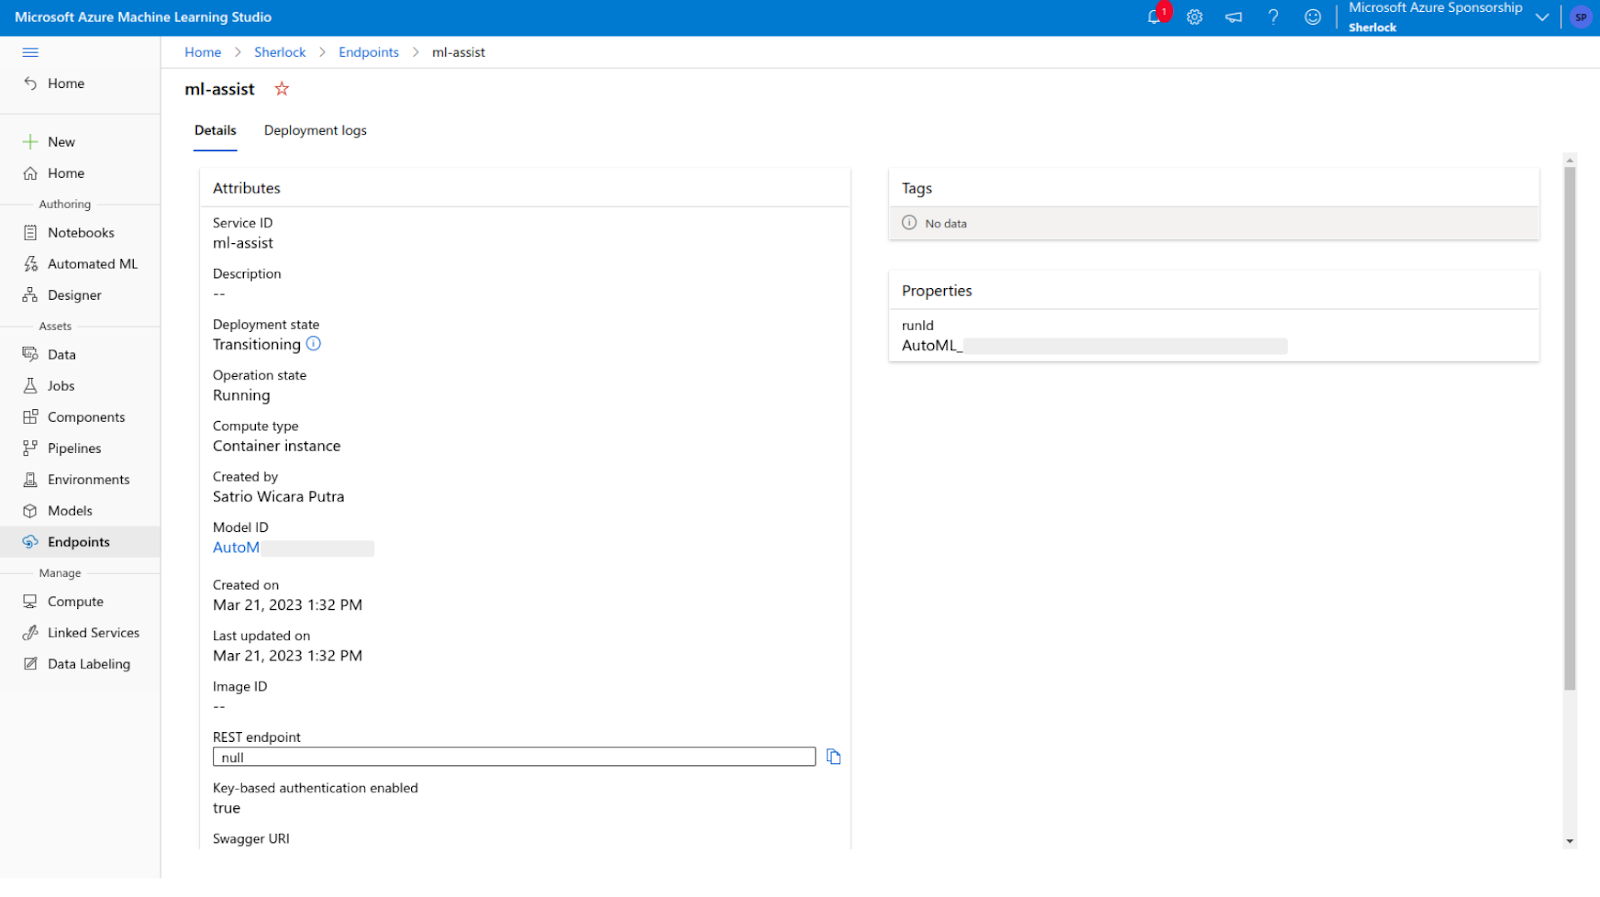This screenshot has height=897, width=1600.
Task: Click the Microsoft Azure Sponsorship workspace label
Action: (x=1435, y=8)
